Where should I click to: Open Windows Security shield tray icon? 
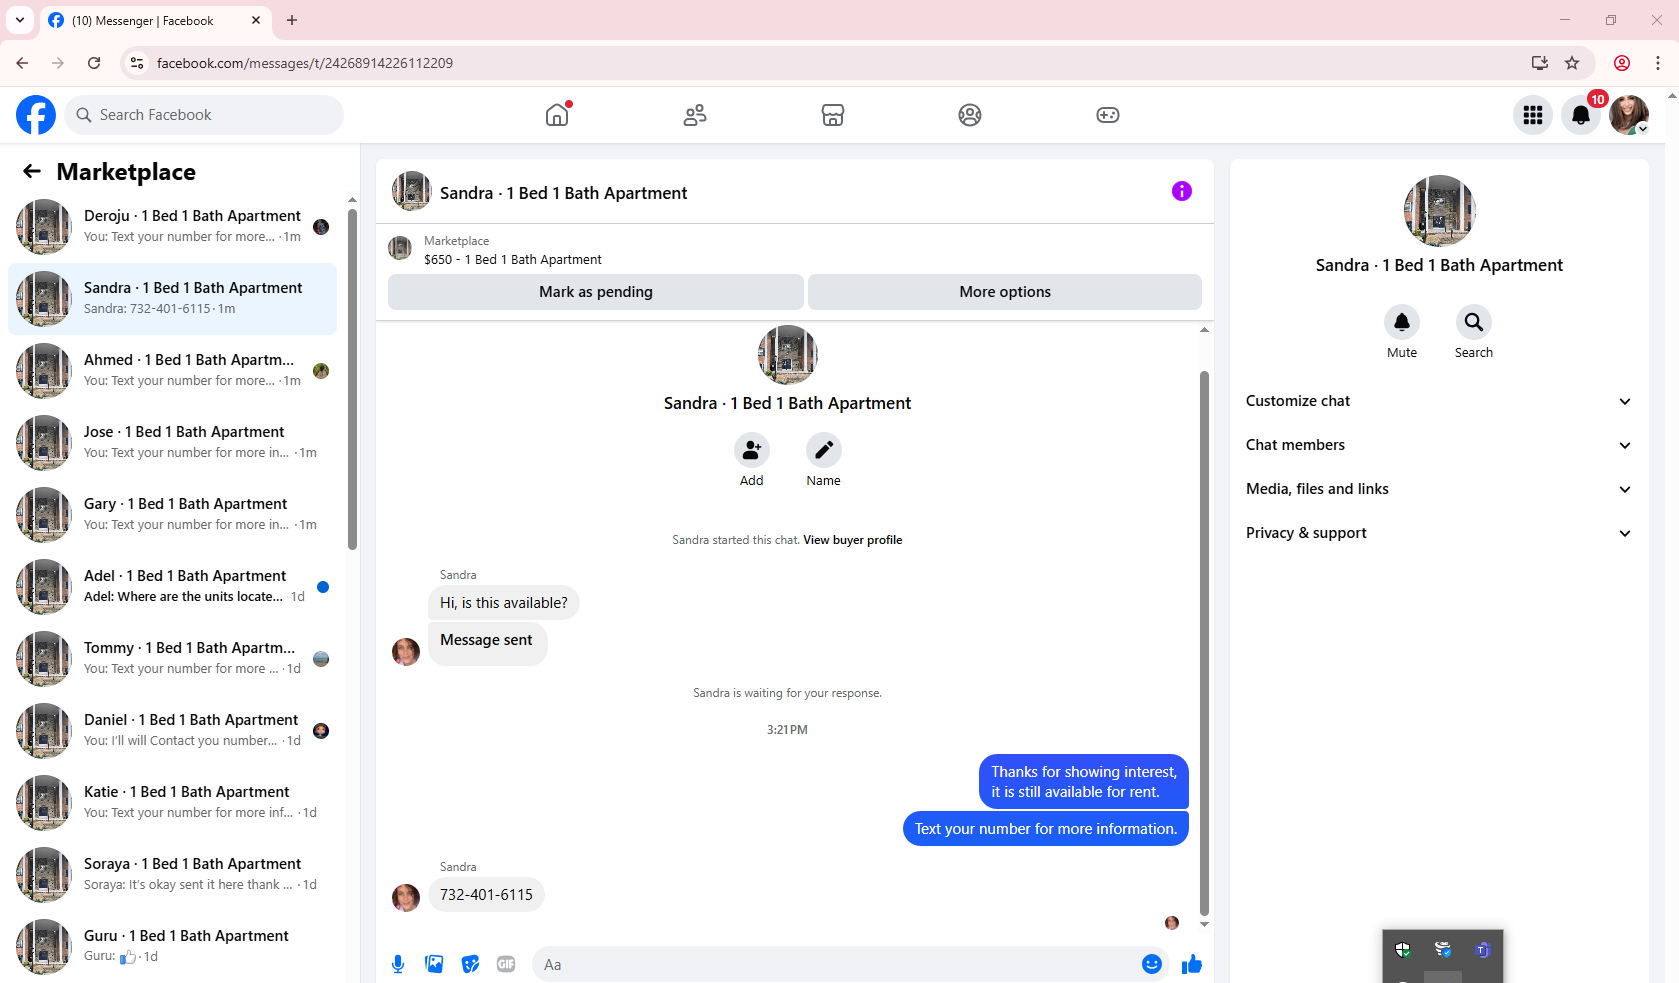click(1403, 950)
